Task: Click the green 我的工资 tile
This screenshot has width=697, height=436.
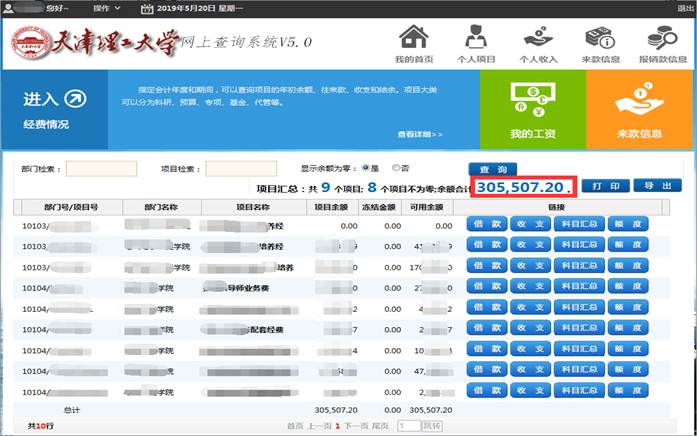Action: pos(532,110)
